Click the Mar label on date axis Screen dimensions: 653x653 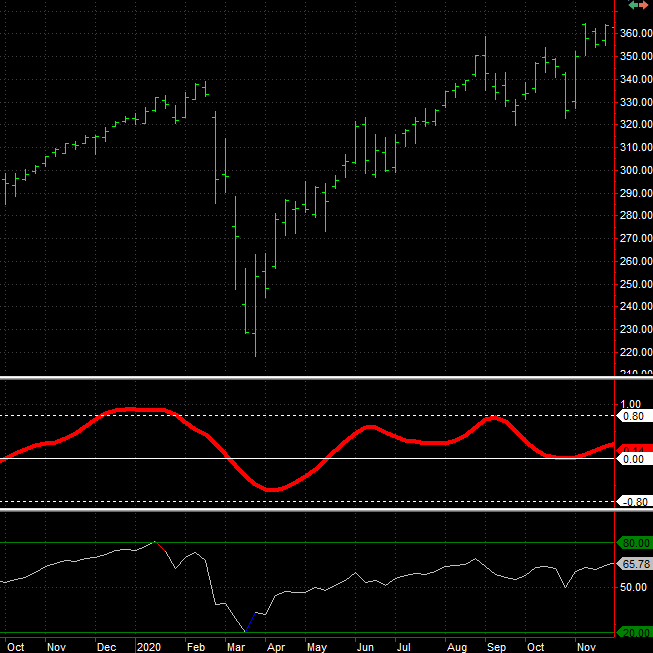coord(236,647)
